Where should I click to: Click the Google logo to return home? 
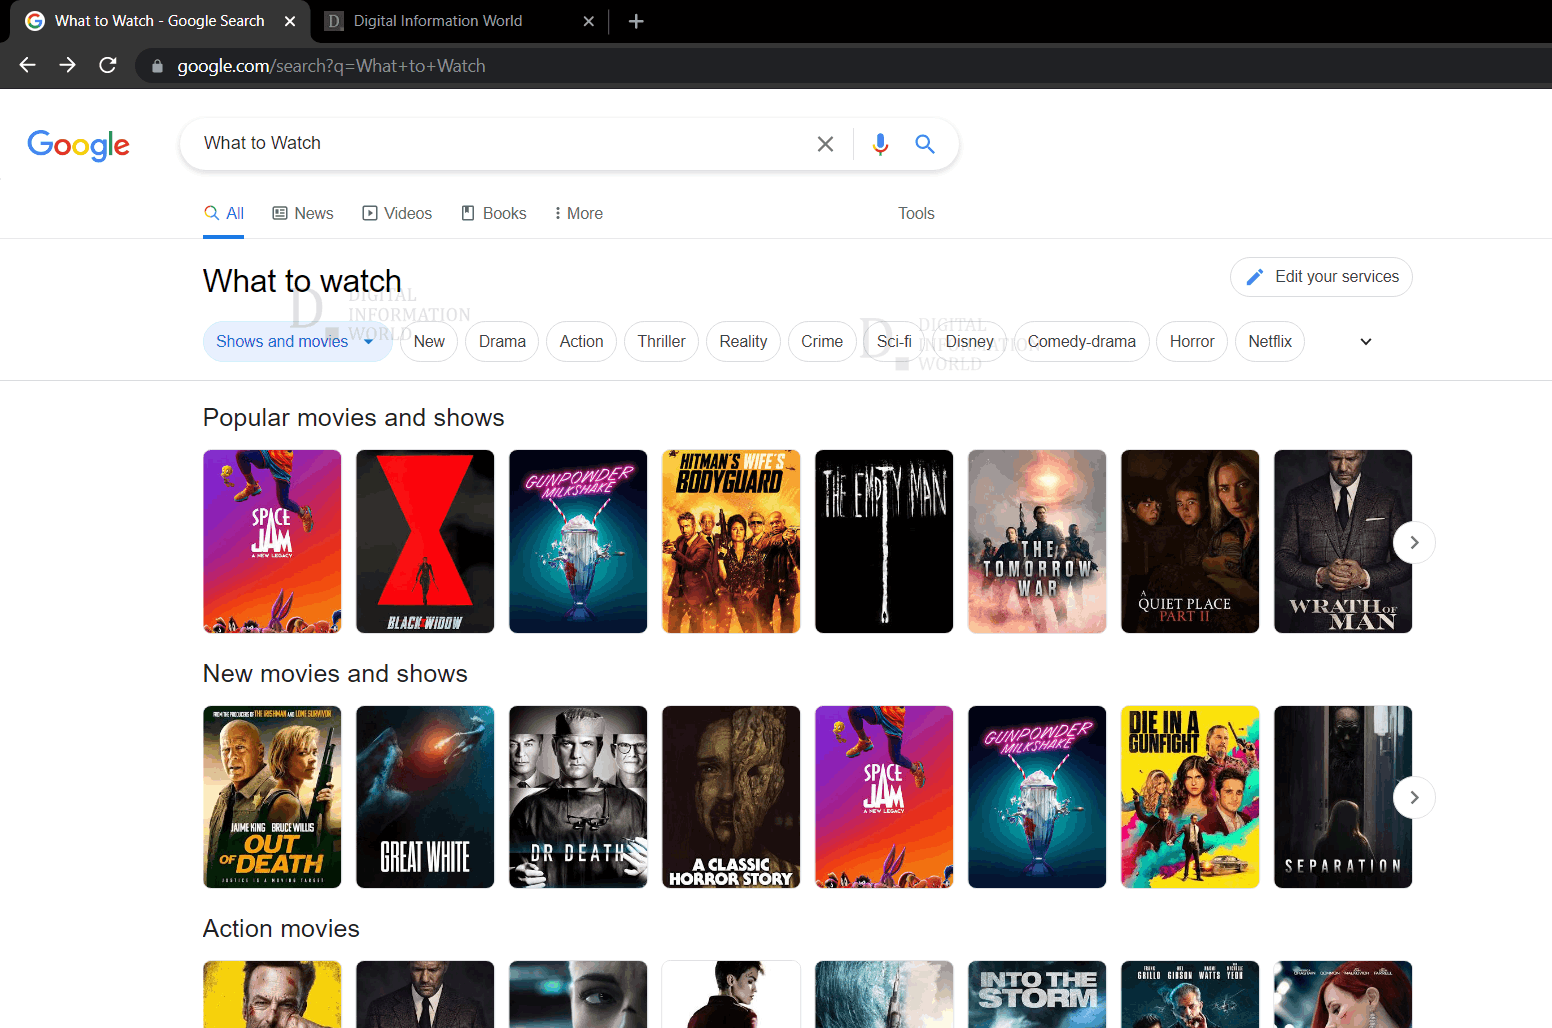pos(78,146)
